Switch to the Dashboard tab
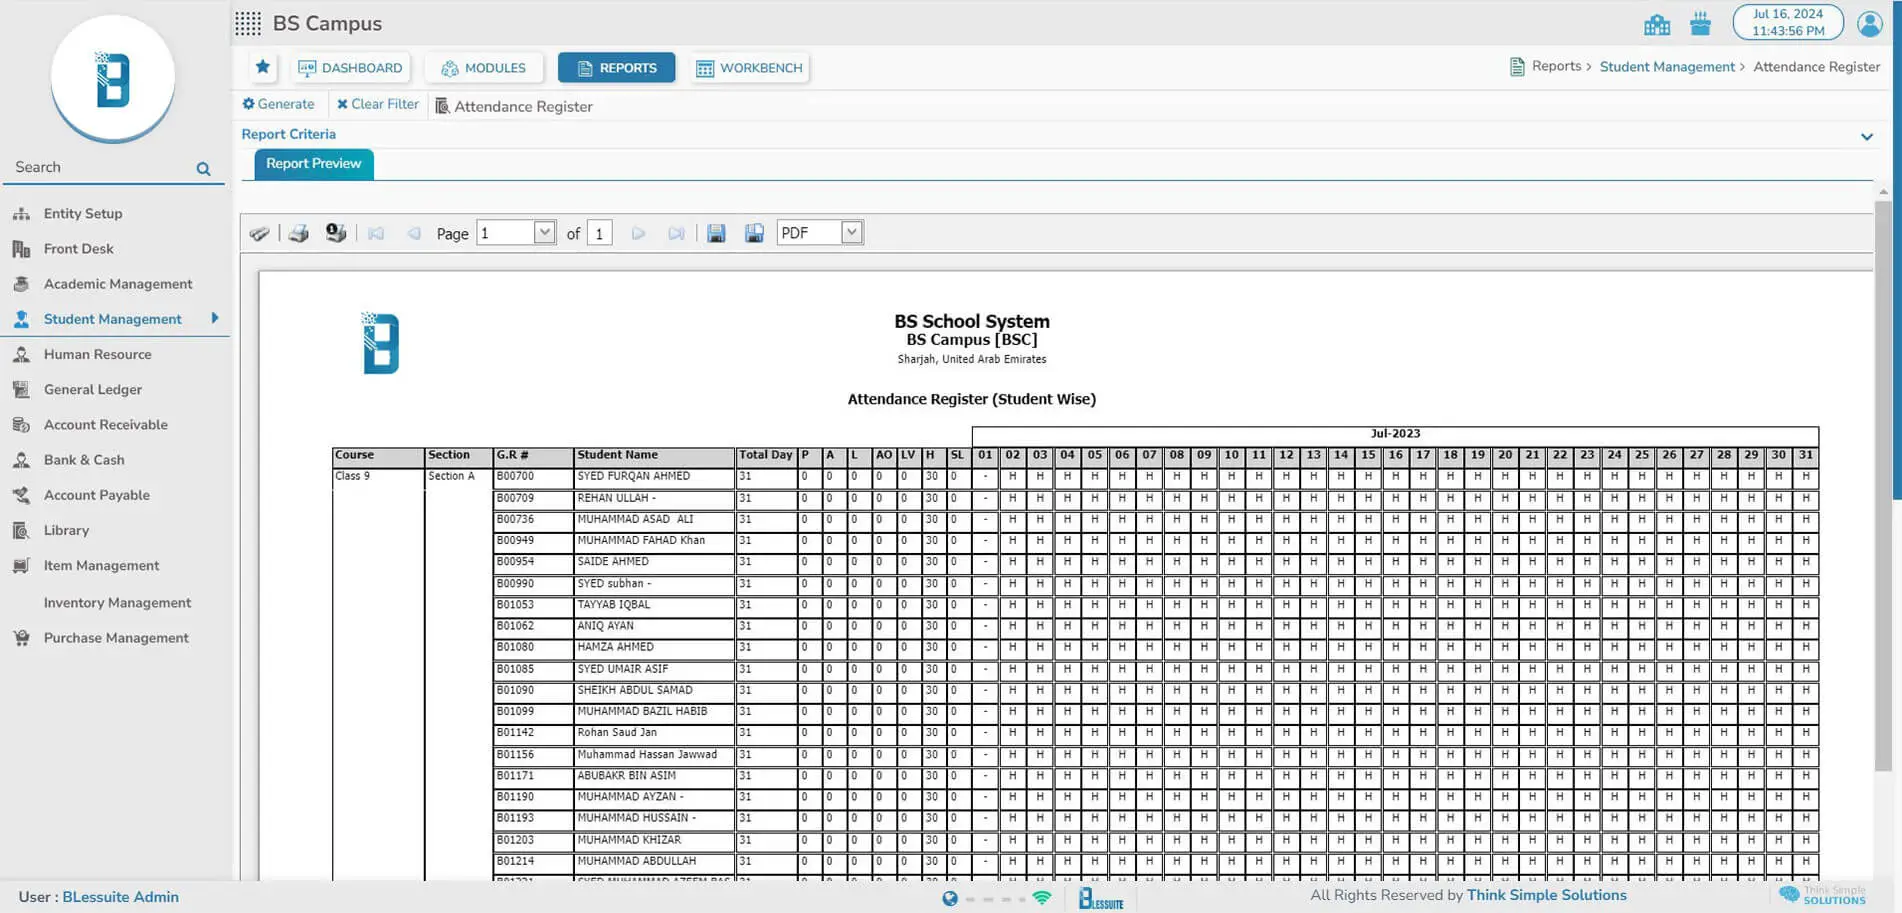Screen dimensions: 1902x913 351,68
